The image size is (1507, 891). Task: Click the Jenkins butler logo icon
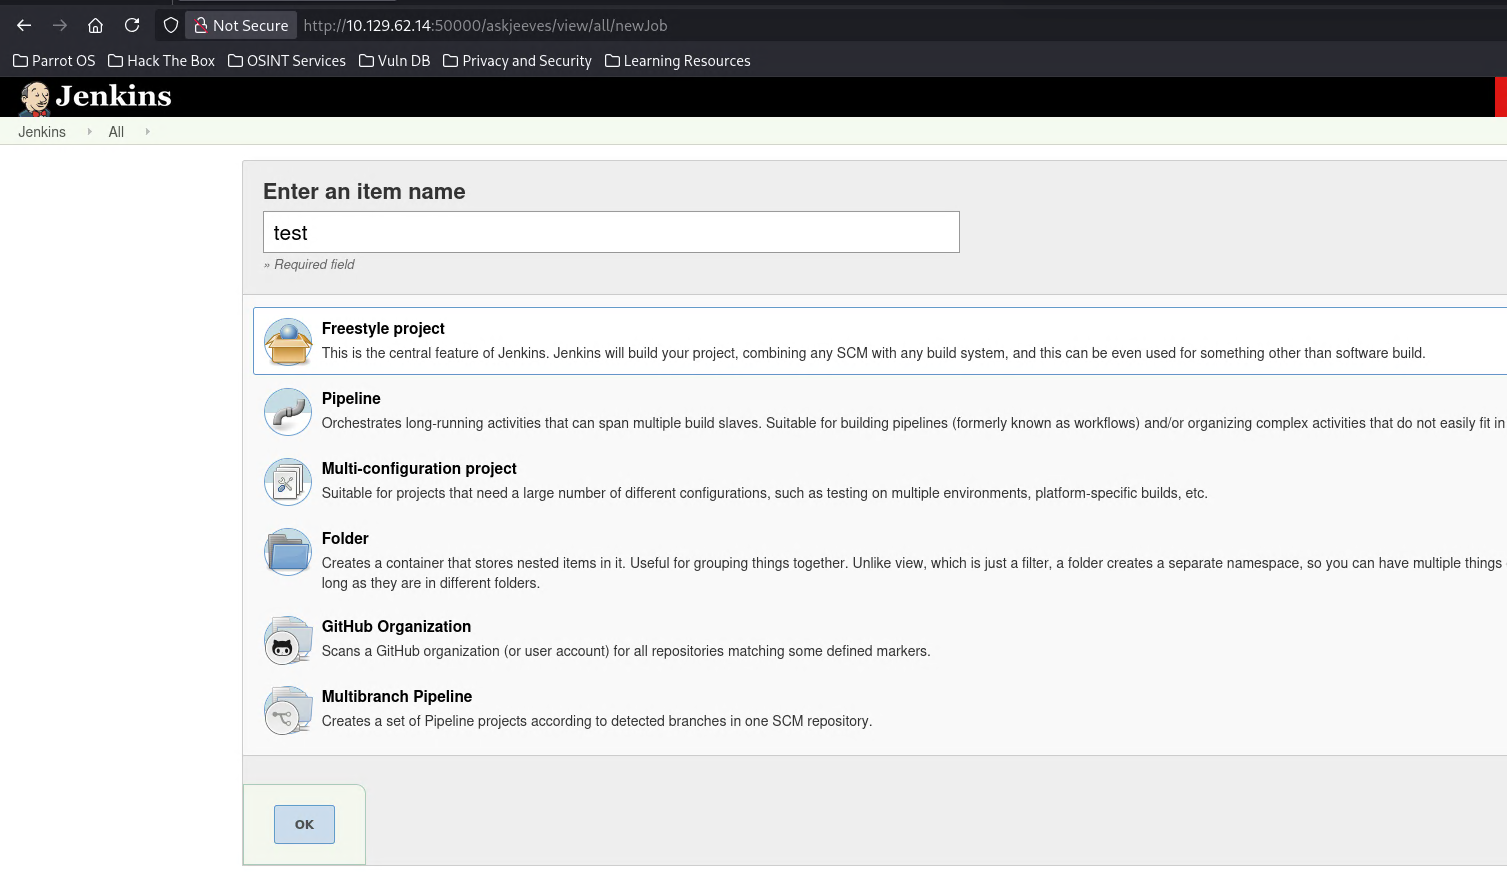[35, 98]
